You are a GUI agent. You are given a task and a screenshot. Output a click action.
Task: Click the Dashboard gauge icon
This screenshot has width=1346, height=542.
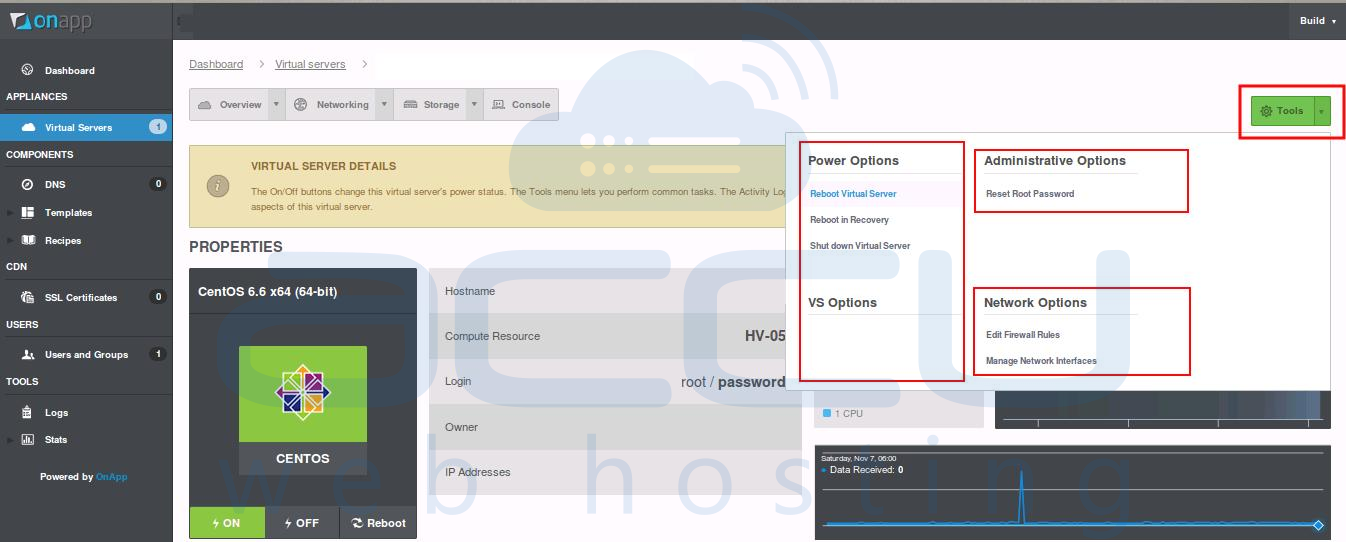[x=28, y=70]
